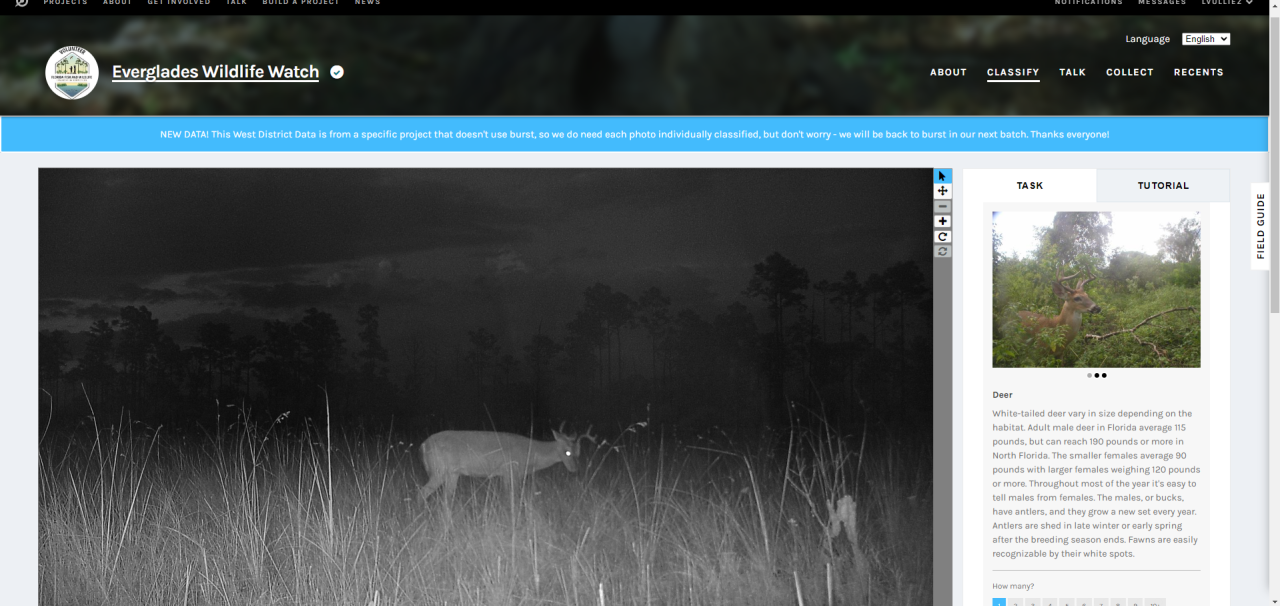Image resolution: width=1280 pixels, height=606 pixels.
Task: Activate the pan/move image tool
Action: 942,191
